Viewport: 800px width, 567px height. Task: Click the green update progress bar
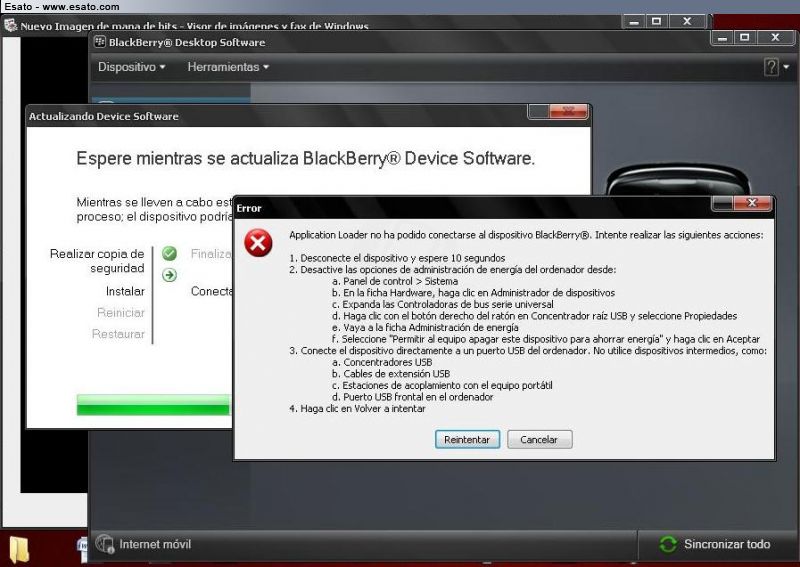point(154,405)
